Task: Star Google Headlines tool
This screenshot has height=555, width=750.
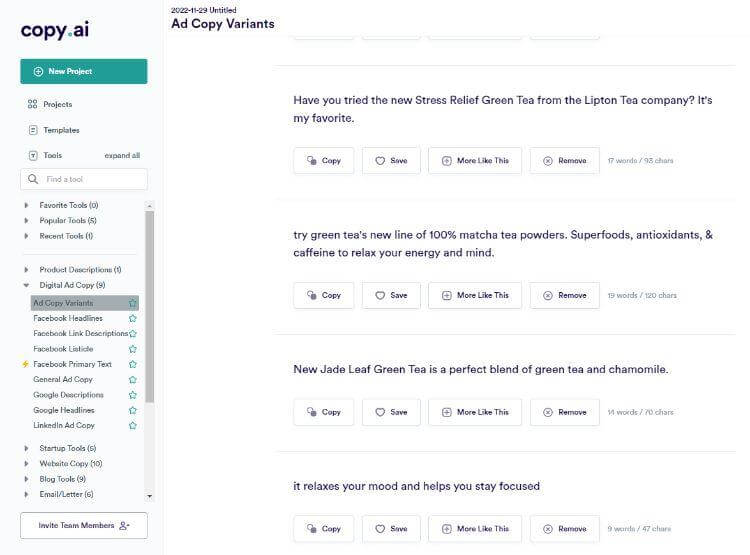Action: click(133, 410)
